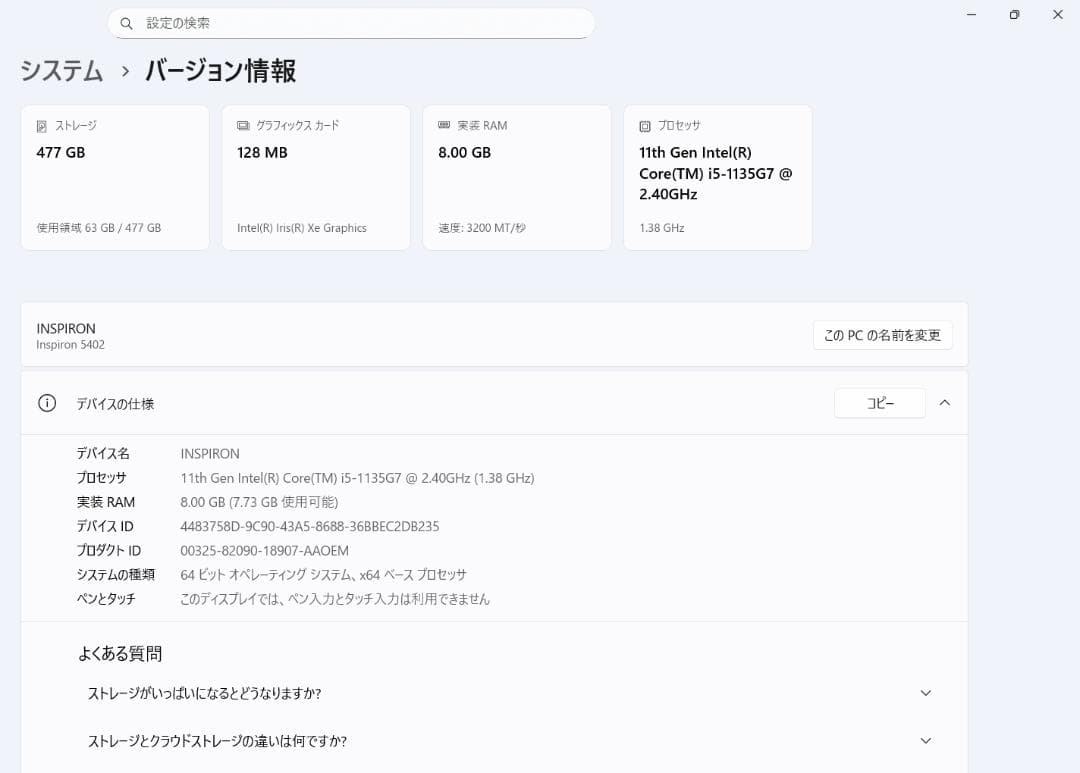Collapse the デバイスの仕様 section chevron
This screenshot has height=773, width=1080.
(x=945, y=402)
